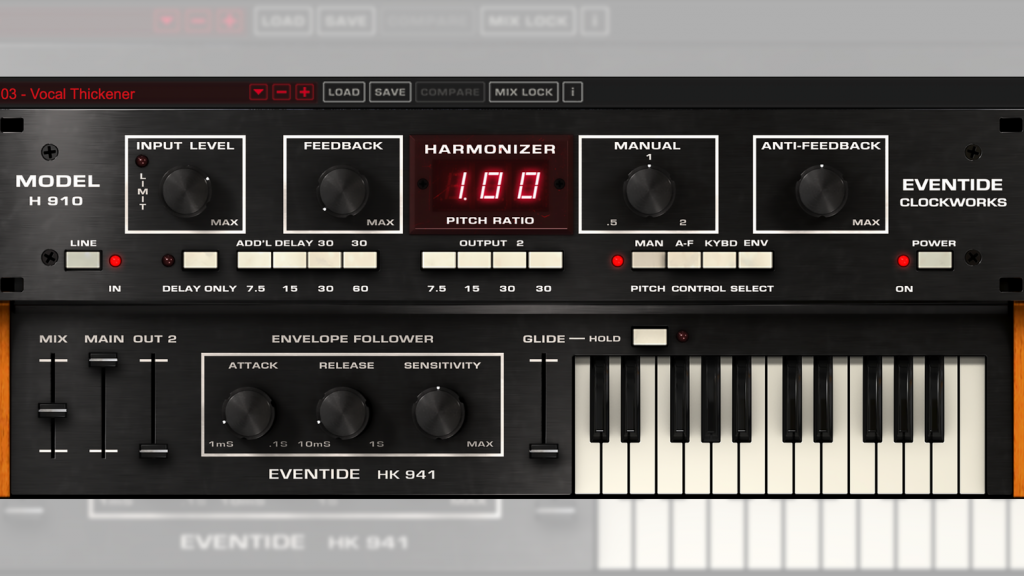This screenshot has width=1024, height=576.
Task: Open the preset list dropdown arrow
Action: [259, 92]
